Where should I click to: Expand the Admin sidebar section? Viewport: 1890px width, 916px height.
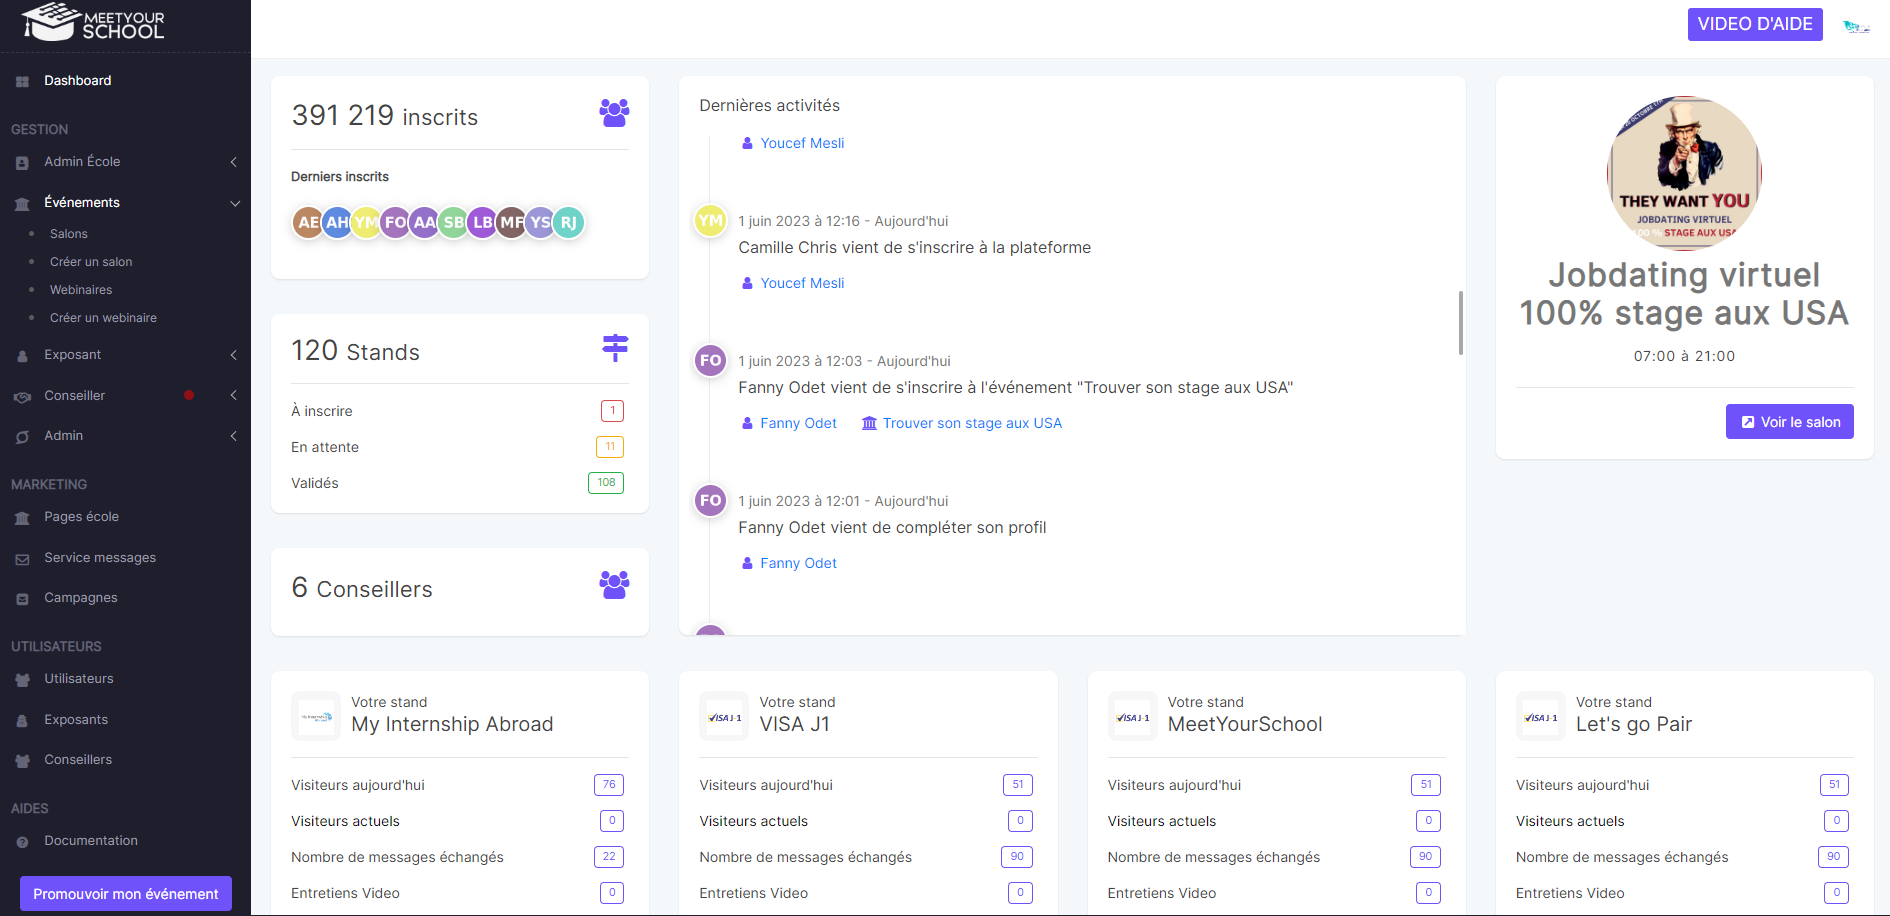[233, 435]
